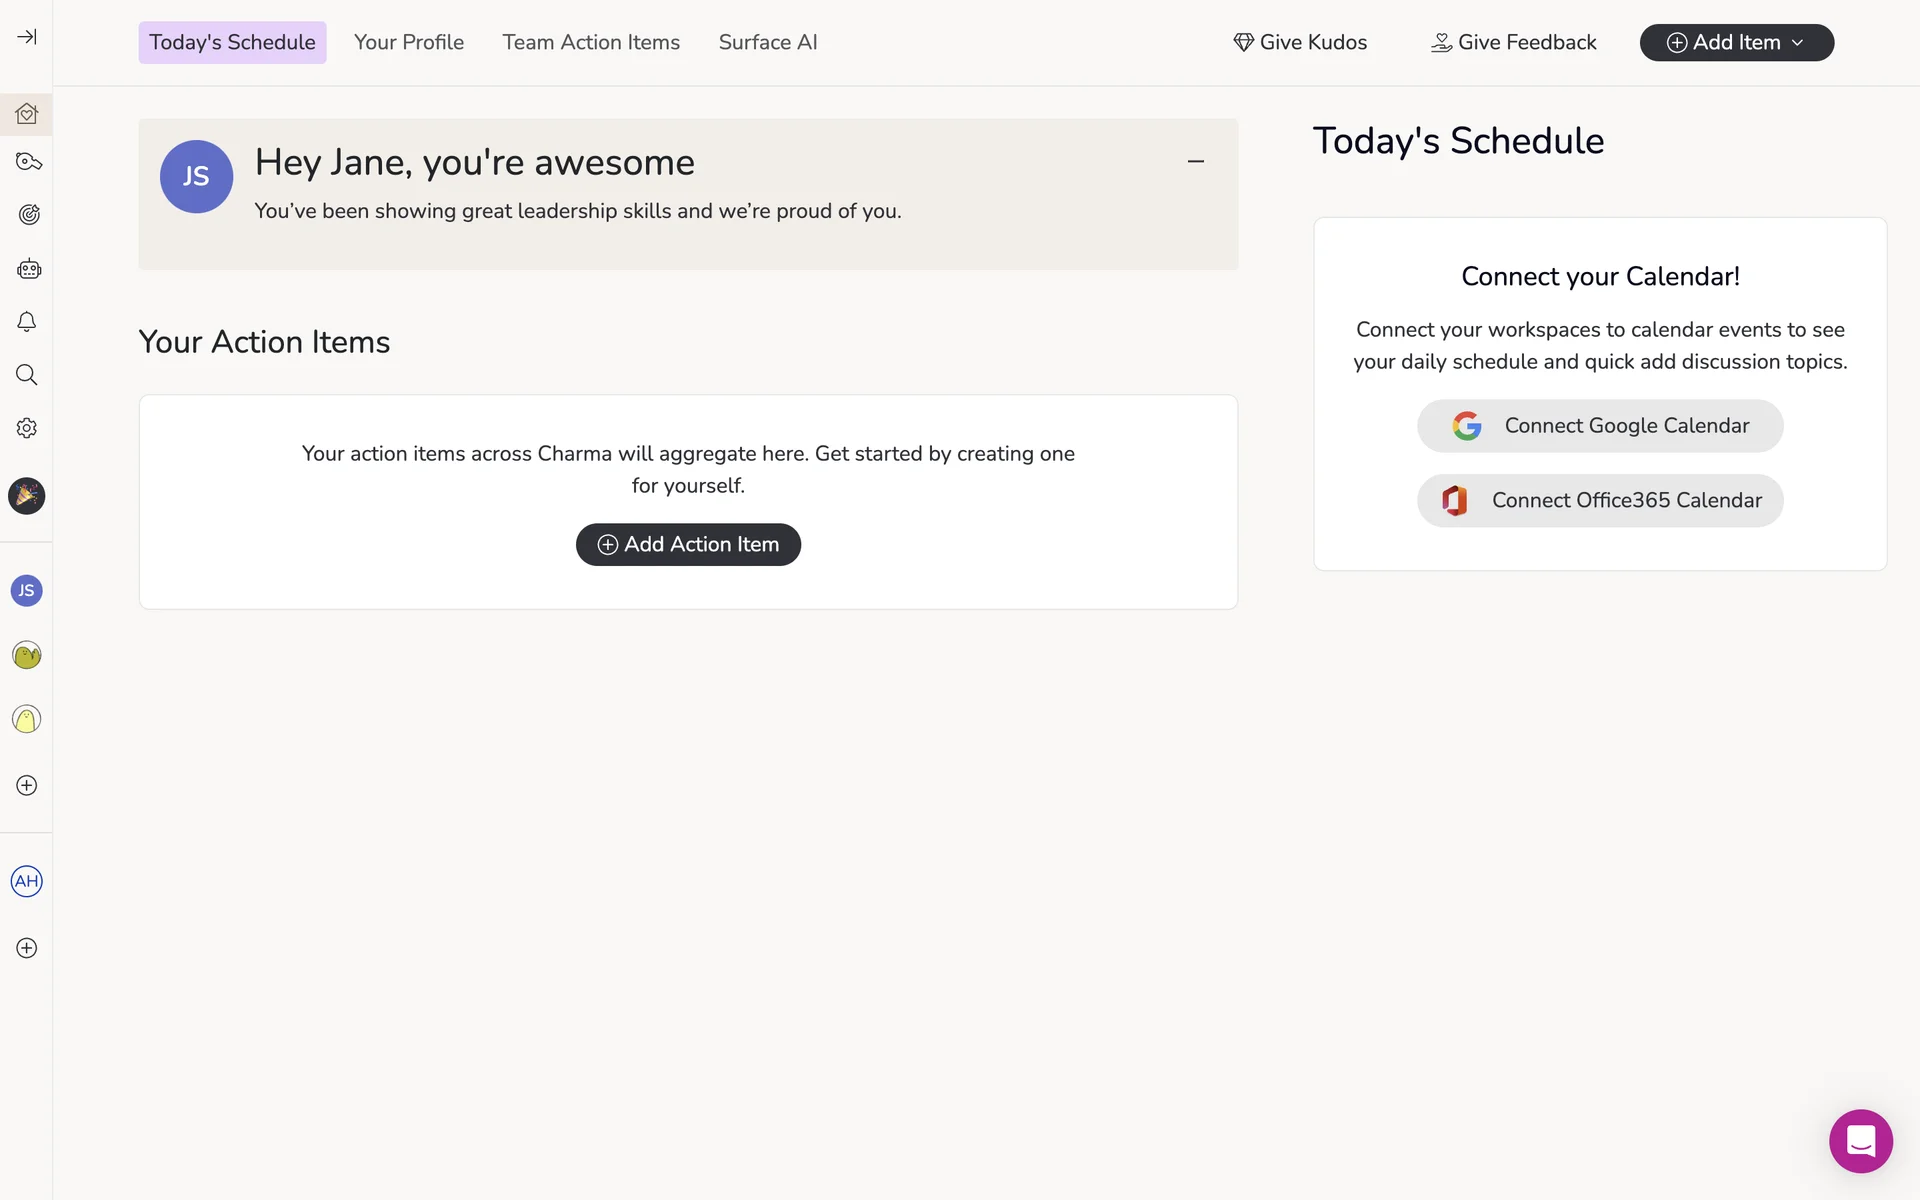Open the Add Item dropdown
The width and height of the screenshot is (1920, 1200).
point(1736,42)
